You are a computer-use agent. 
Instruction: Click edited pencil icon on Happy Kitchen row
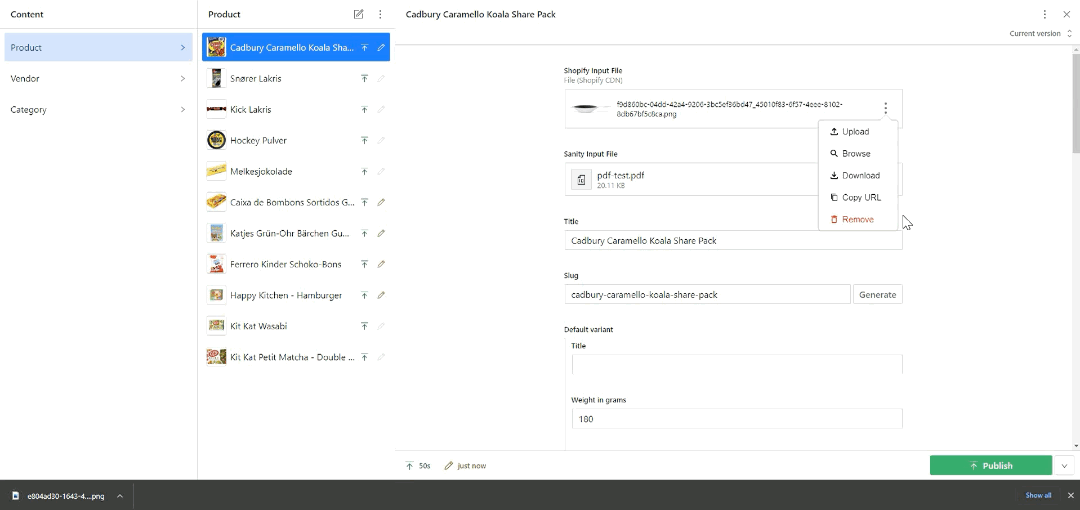[381, 295]
